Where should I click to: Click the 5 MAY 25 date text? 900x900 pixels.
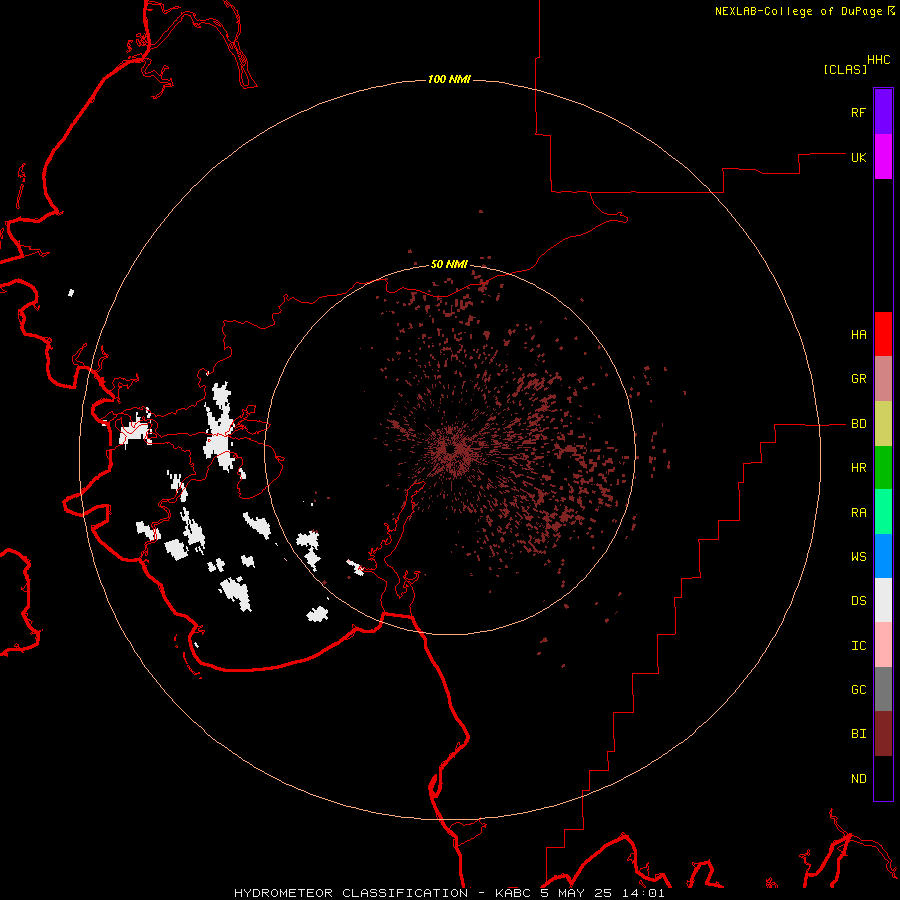tap(577, 893)
